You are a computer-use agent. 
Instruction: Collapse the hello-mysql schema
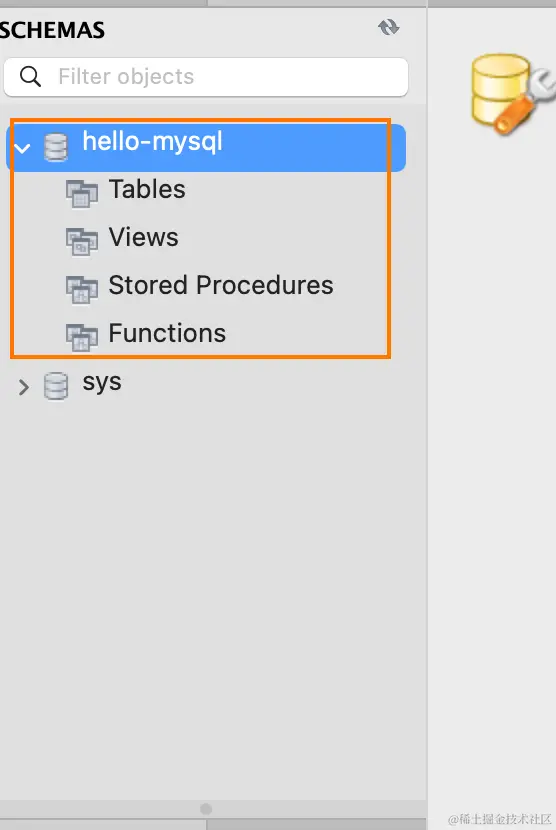pyautogui.click(x=22, y=148)
